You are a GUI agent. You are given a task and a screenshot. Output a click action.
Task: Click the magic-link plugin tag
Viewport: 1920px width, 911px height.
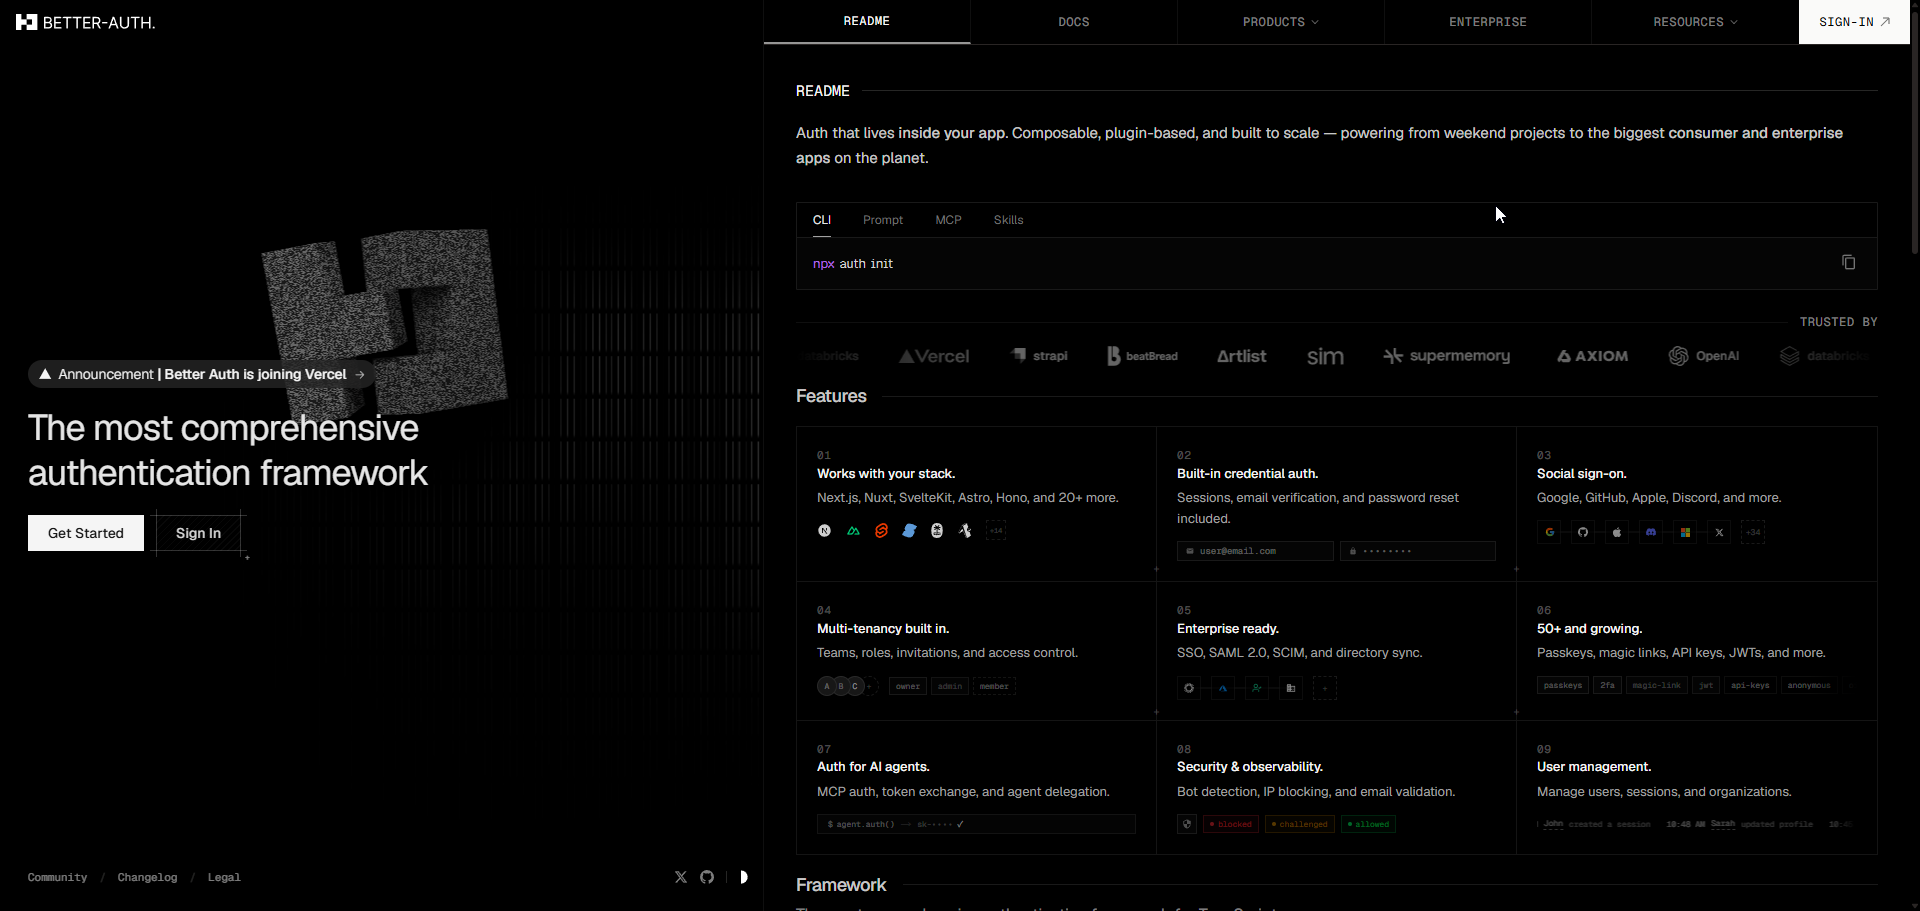1657,685
